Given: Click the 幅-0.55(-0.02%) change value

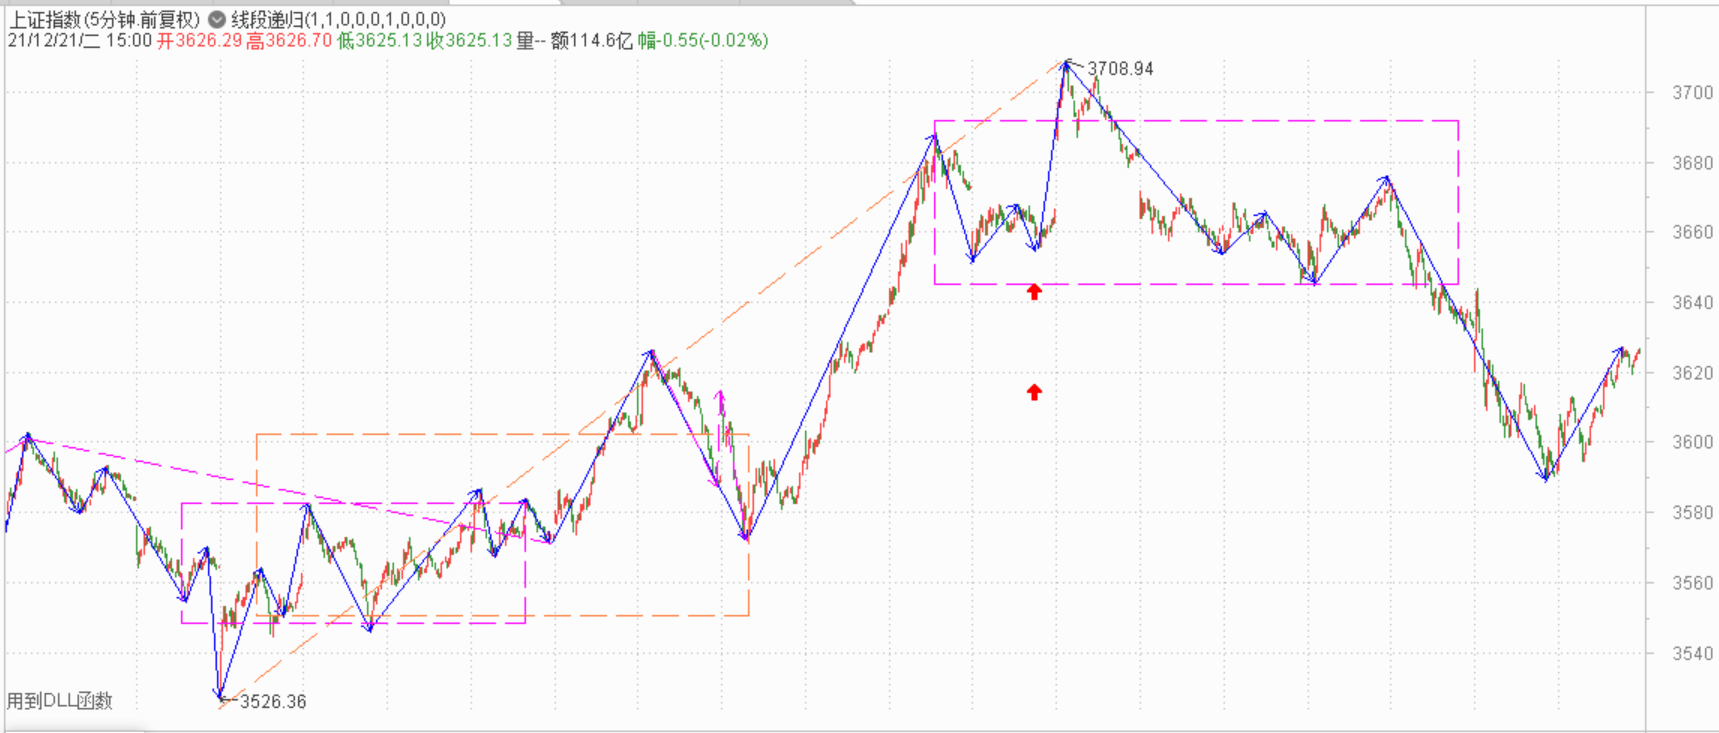Looking at the screenshot, I should (x=703, y=41).
